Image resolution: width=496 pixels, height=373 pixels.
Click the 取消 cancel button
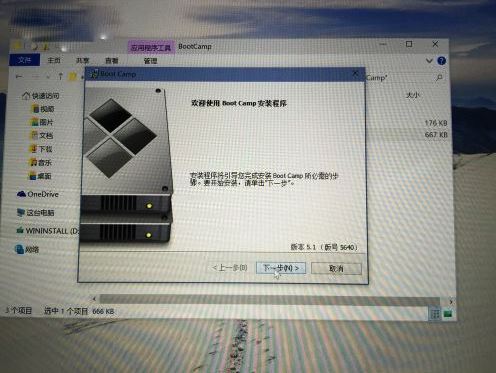[x=336, y=268]
